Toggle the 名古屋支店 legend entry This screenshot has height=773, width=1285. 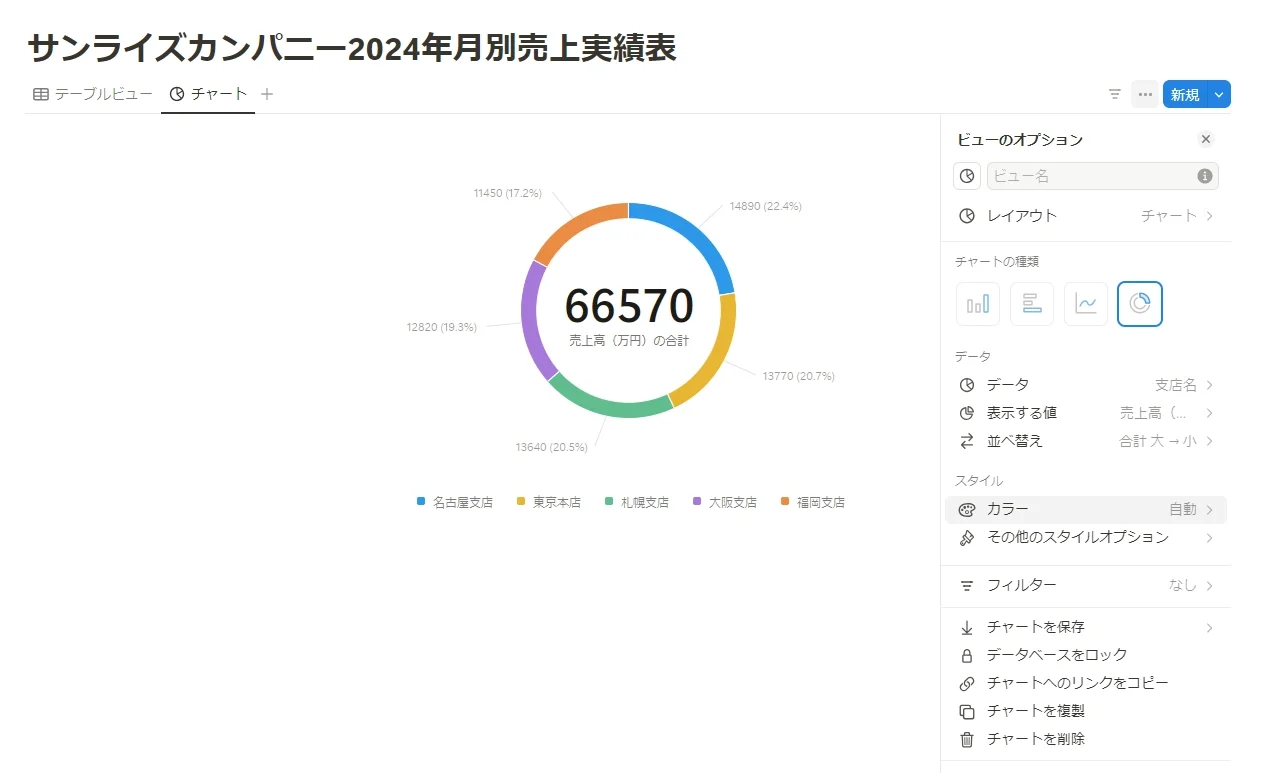pyautogui.click(x=455, y=502)
